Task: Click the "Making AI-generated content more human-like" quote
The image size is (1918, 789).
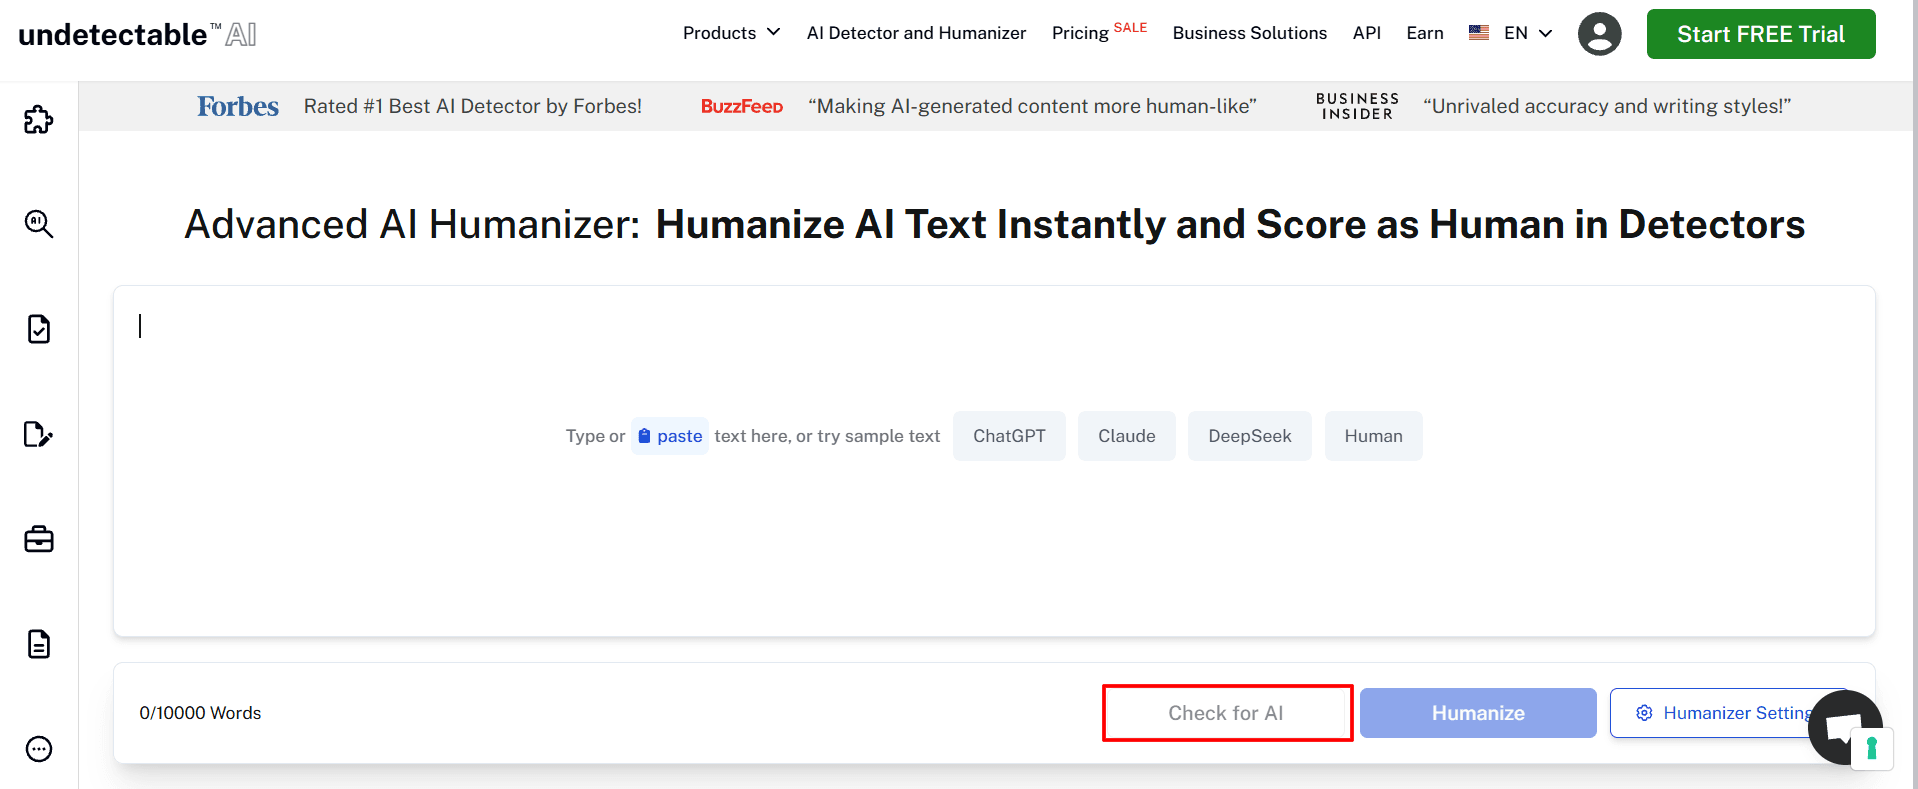Action: [1032, 106]
